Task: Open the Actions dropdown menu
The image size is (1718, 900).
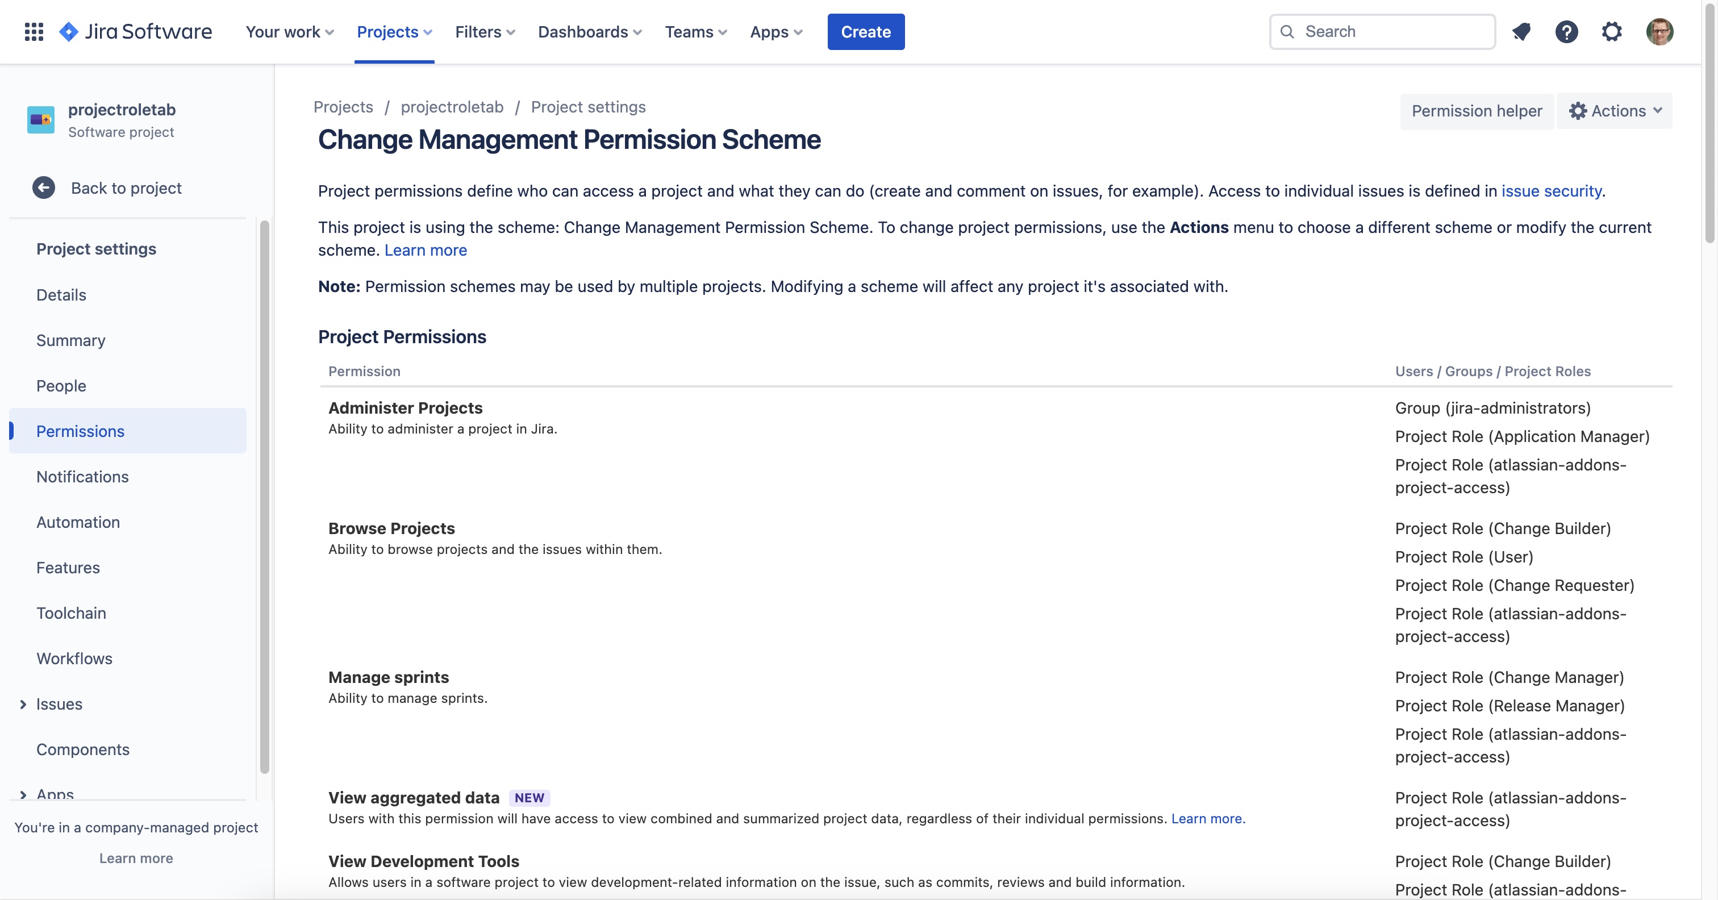Action: point(1614,111)
